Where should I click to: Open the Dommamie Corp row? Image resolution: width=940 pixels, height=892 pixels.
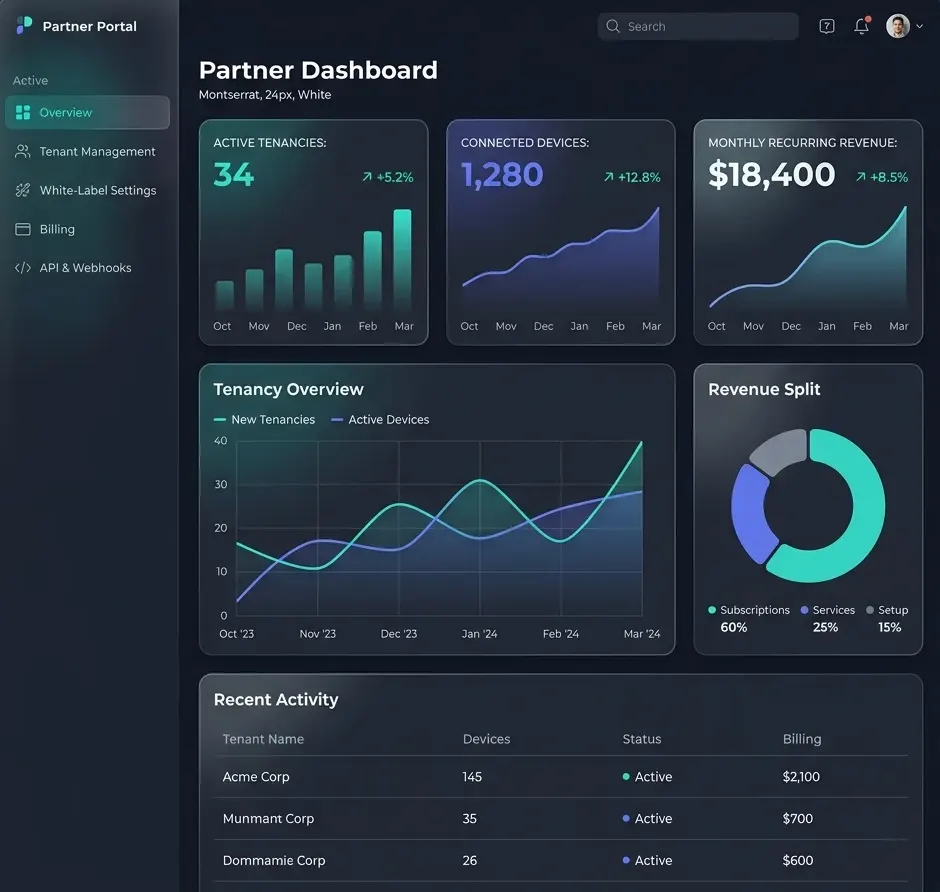tap(561, 860)
